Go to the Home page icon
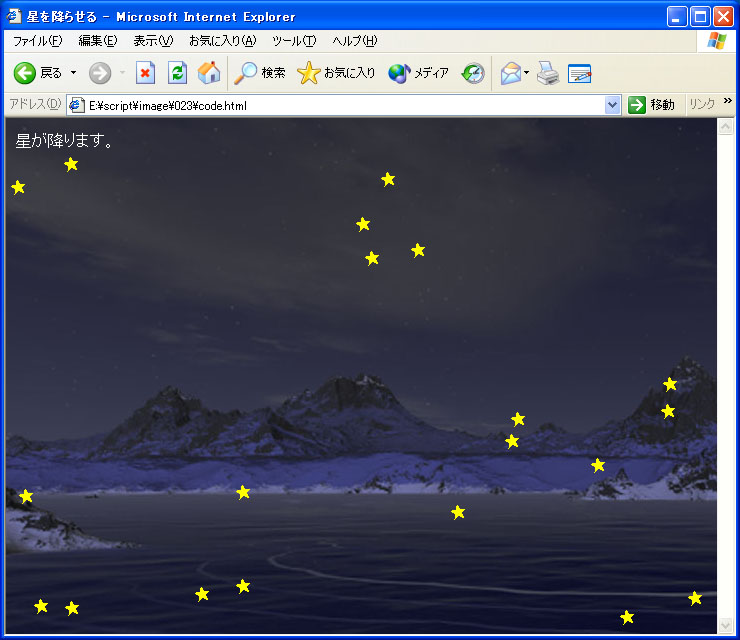740x640 pixels. (209, 73)
